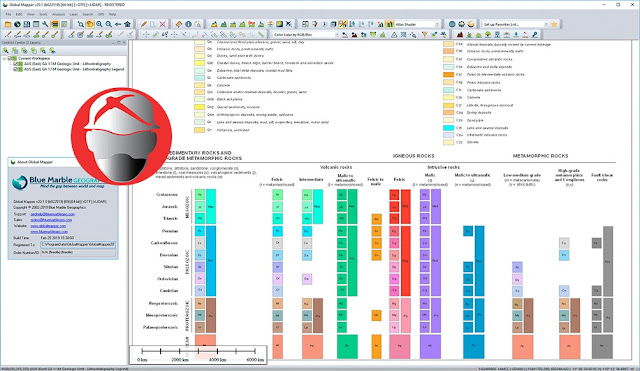This screenshot has width=640, height=371.
Task: Click the green tree lidar classify icon
Action: 488,35
